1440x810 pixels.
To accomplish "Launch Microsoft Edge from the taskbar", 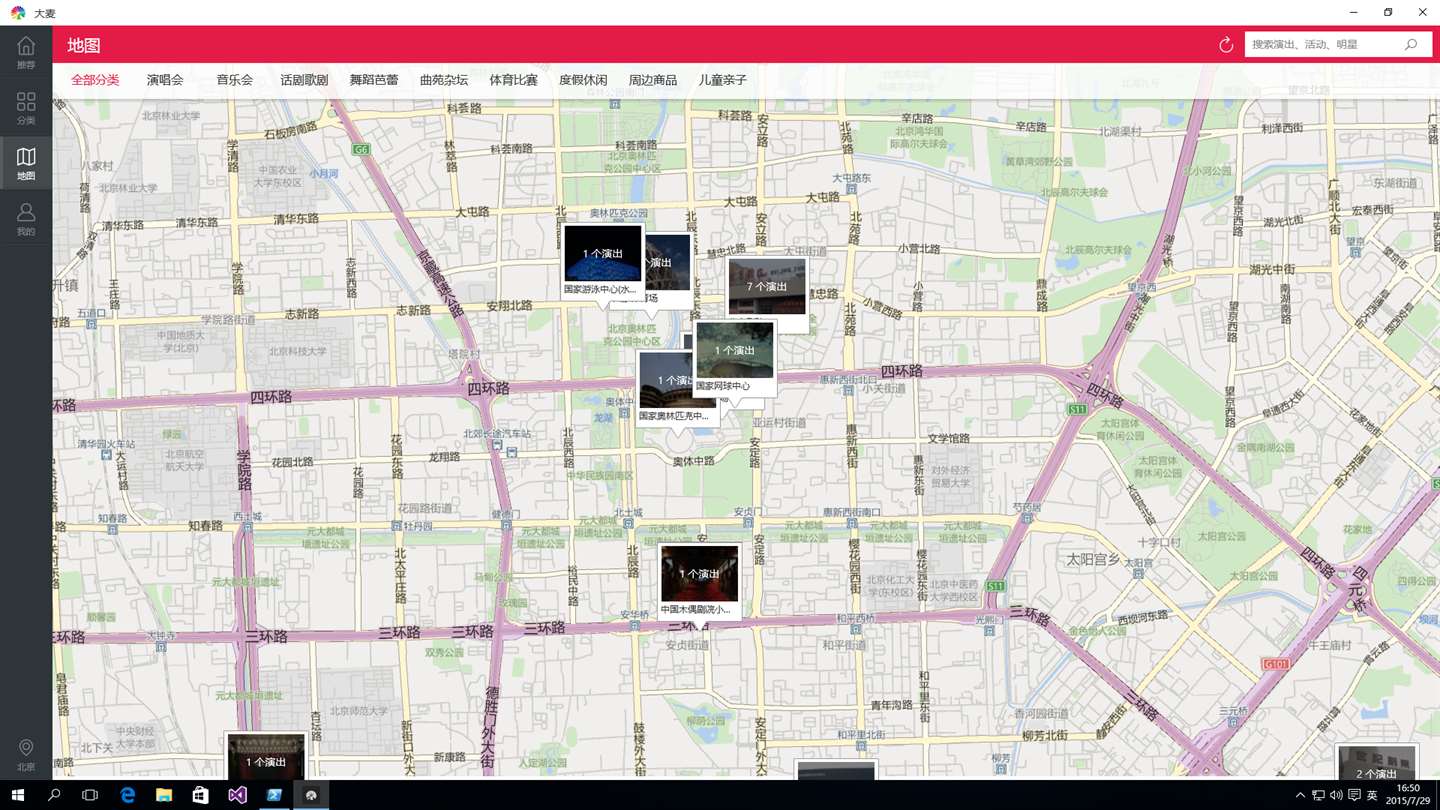I will [x=127, y=795].
